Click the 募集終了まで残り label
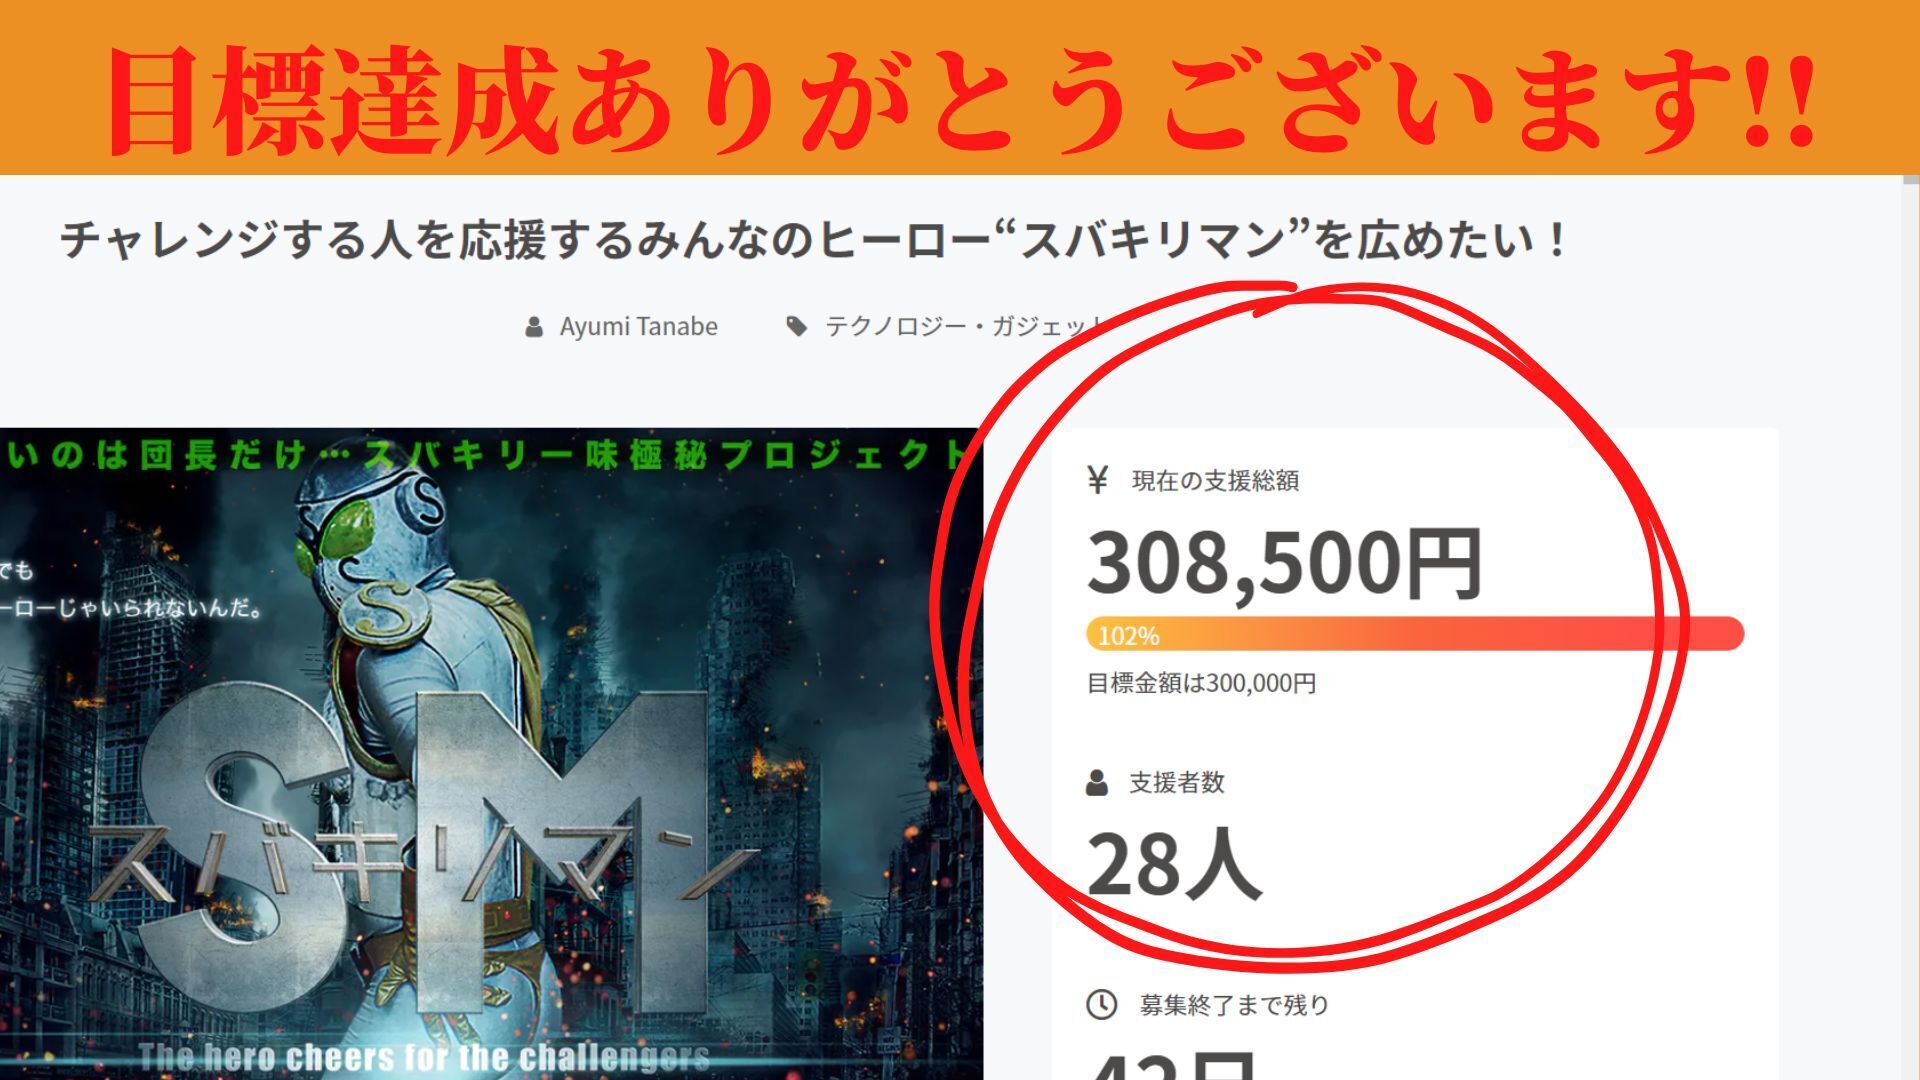Viewport: 1920px width, 1080px height. (1234, 1005)
